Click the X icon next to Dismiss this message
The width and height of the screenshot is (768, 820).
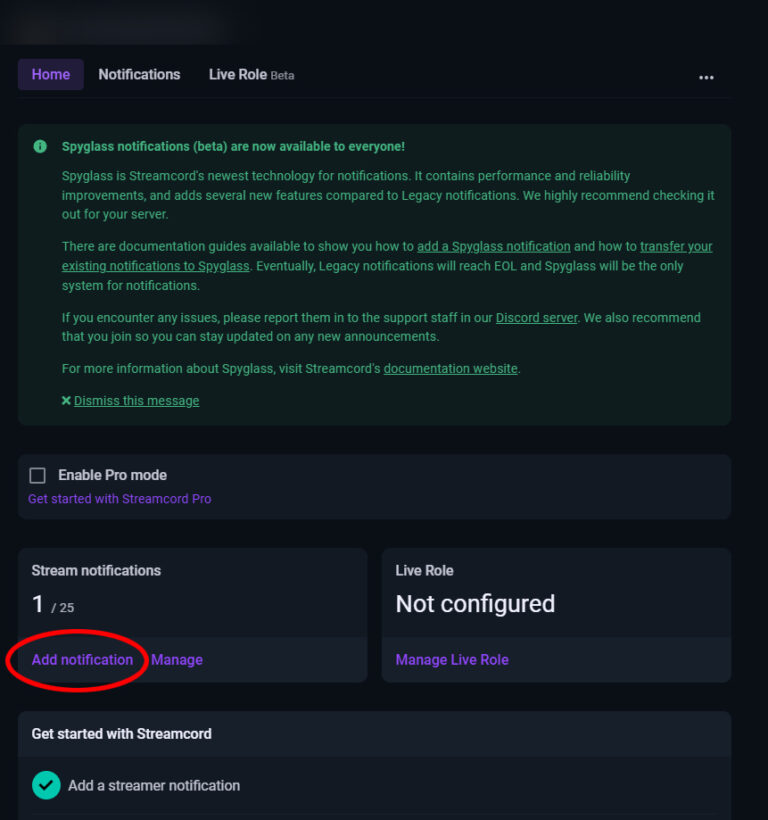65,401
